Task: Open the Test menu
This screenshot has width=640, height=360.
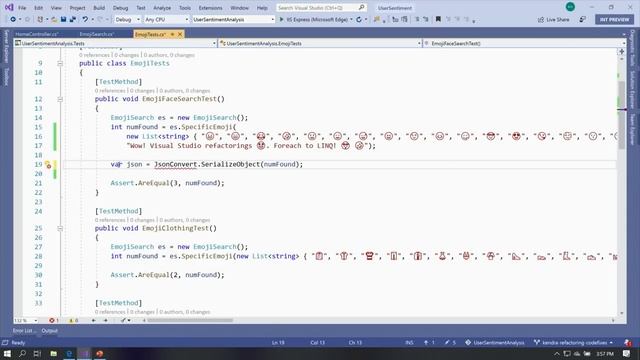Action: point(141,8)
